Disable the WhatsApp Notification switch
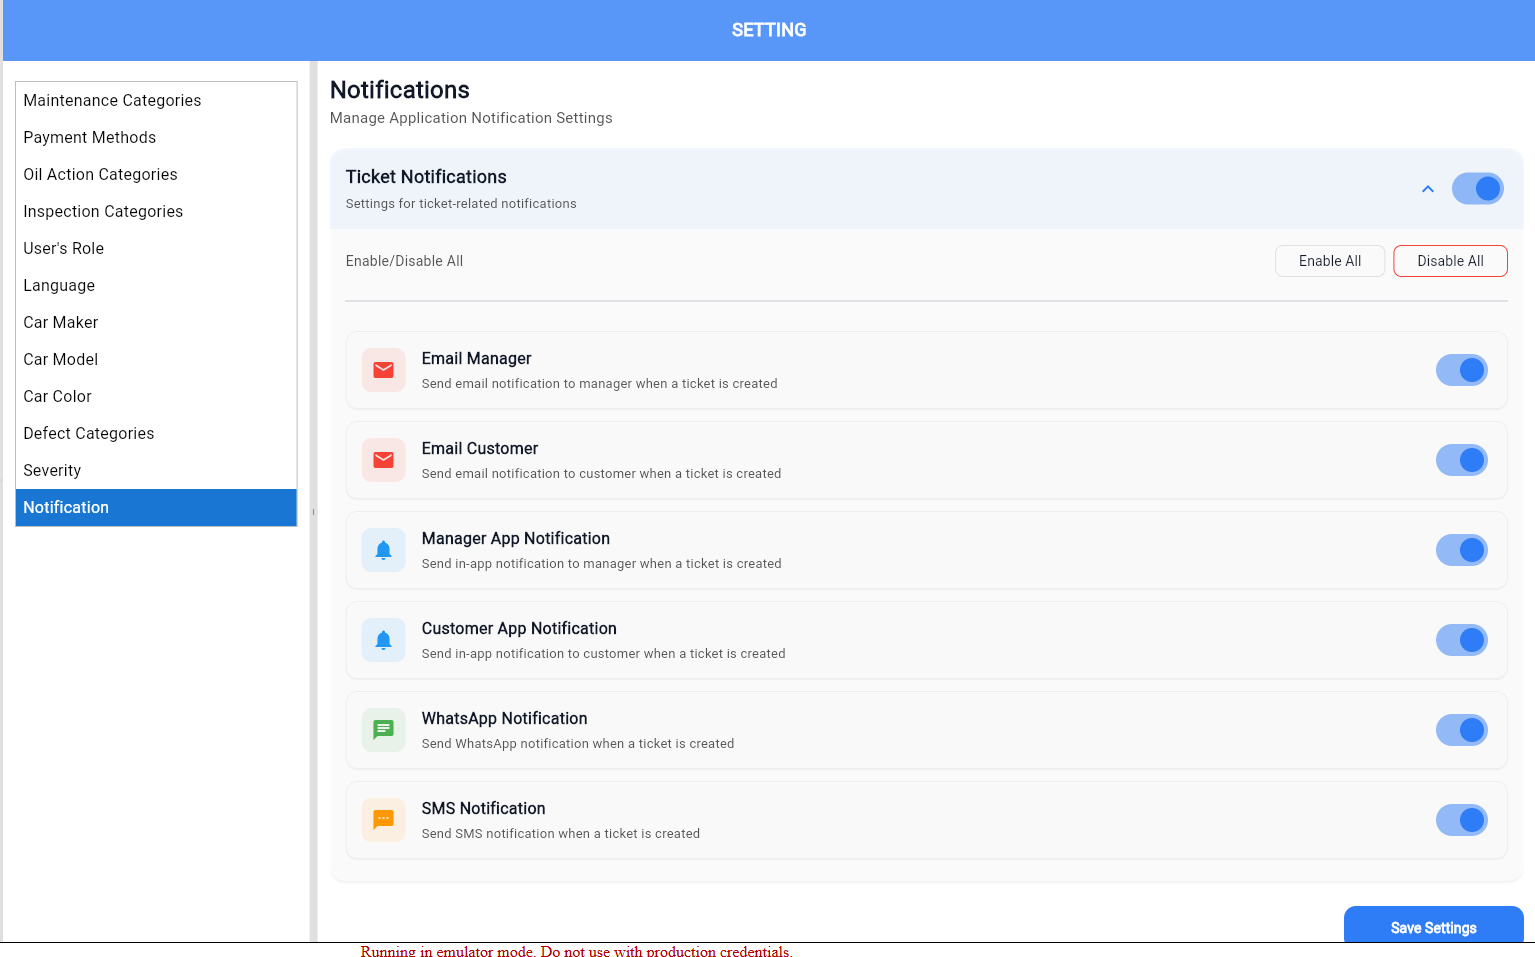The image size is (1535, 957). (1461, 730)
